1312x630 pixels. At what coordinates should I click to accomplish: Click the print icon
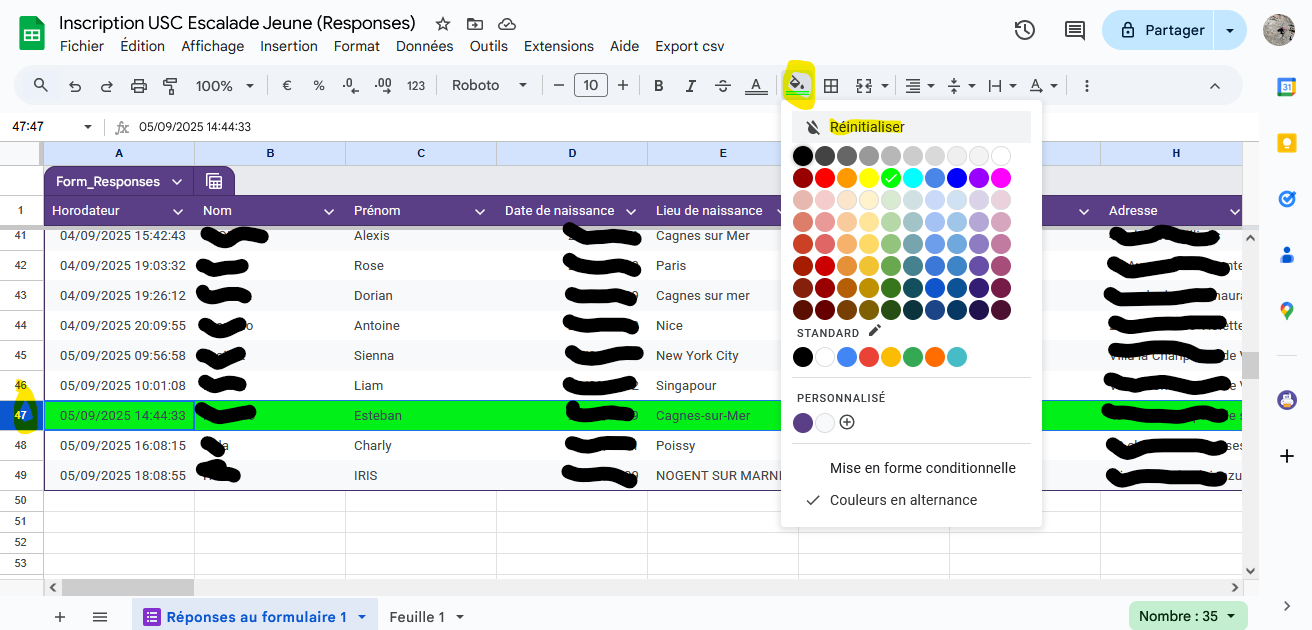pyautogui.click(x=139, y=86)
